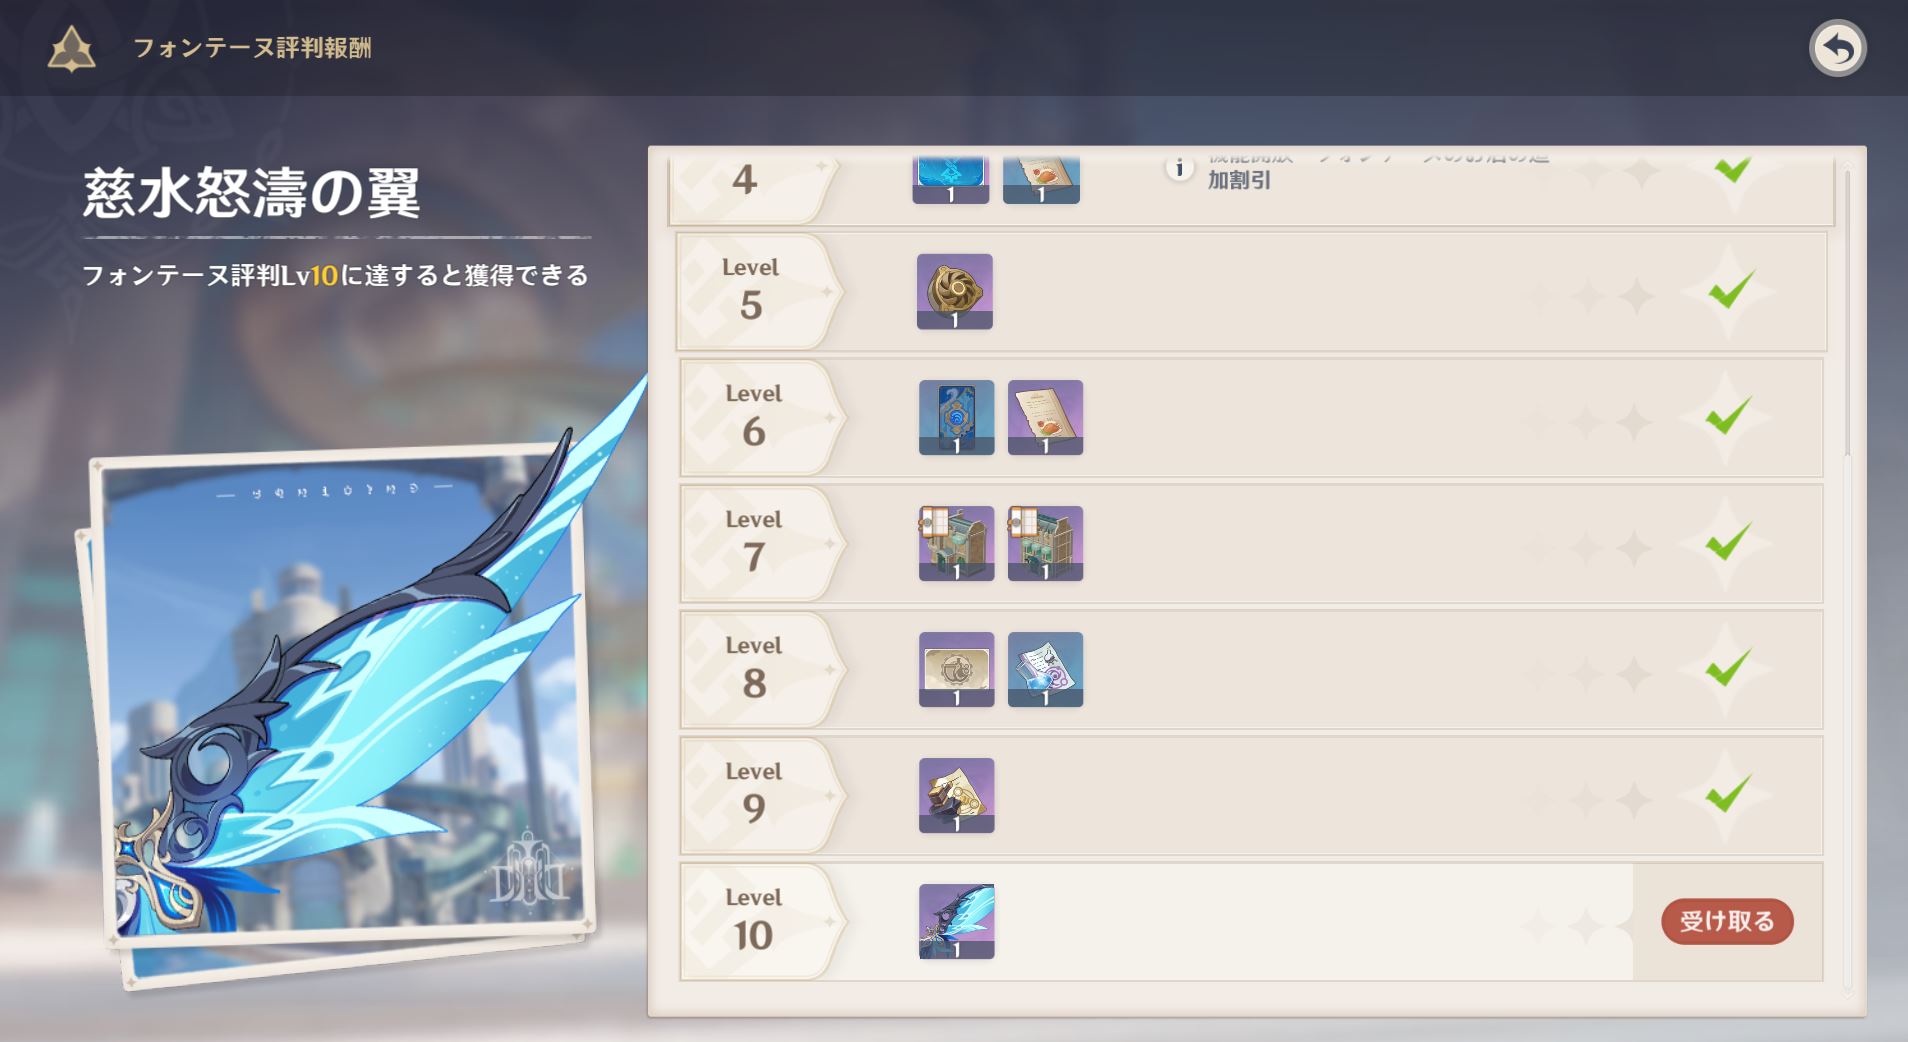Click the info icon beside Level 4 discount
This screenshot has width=1908, height=1042.
pos(1179,168)
